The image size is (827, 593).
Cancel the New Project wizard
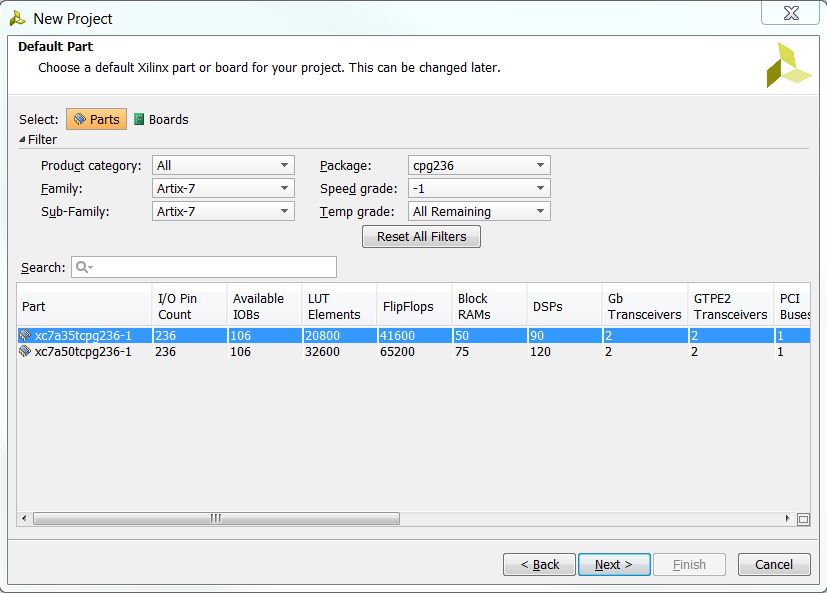coord(774,565)
